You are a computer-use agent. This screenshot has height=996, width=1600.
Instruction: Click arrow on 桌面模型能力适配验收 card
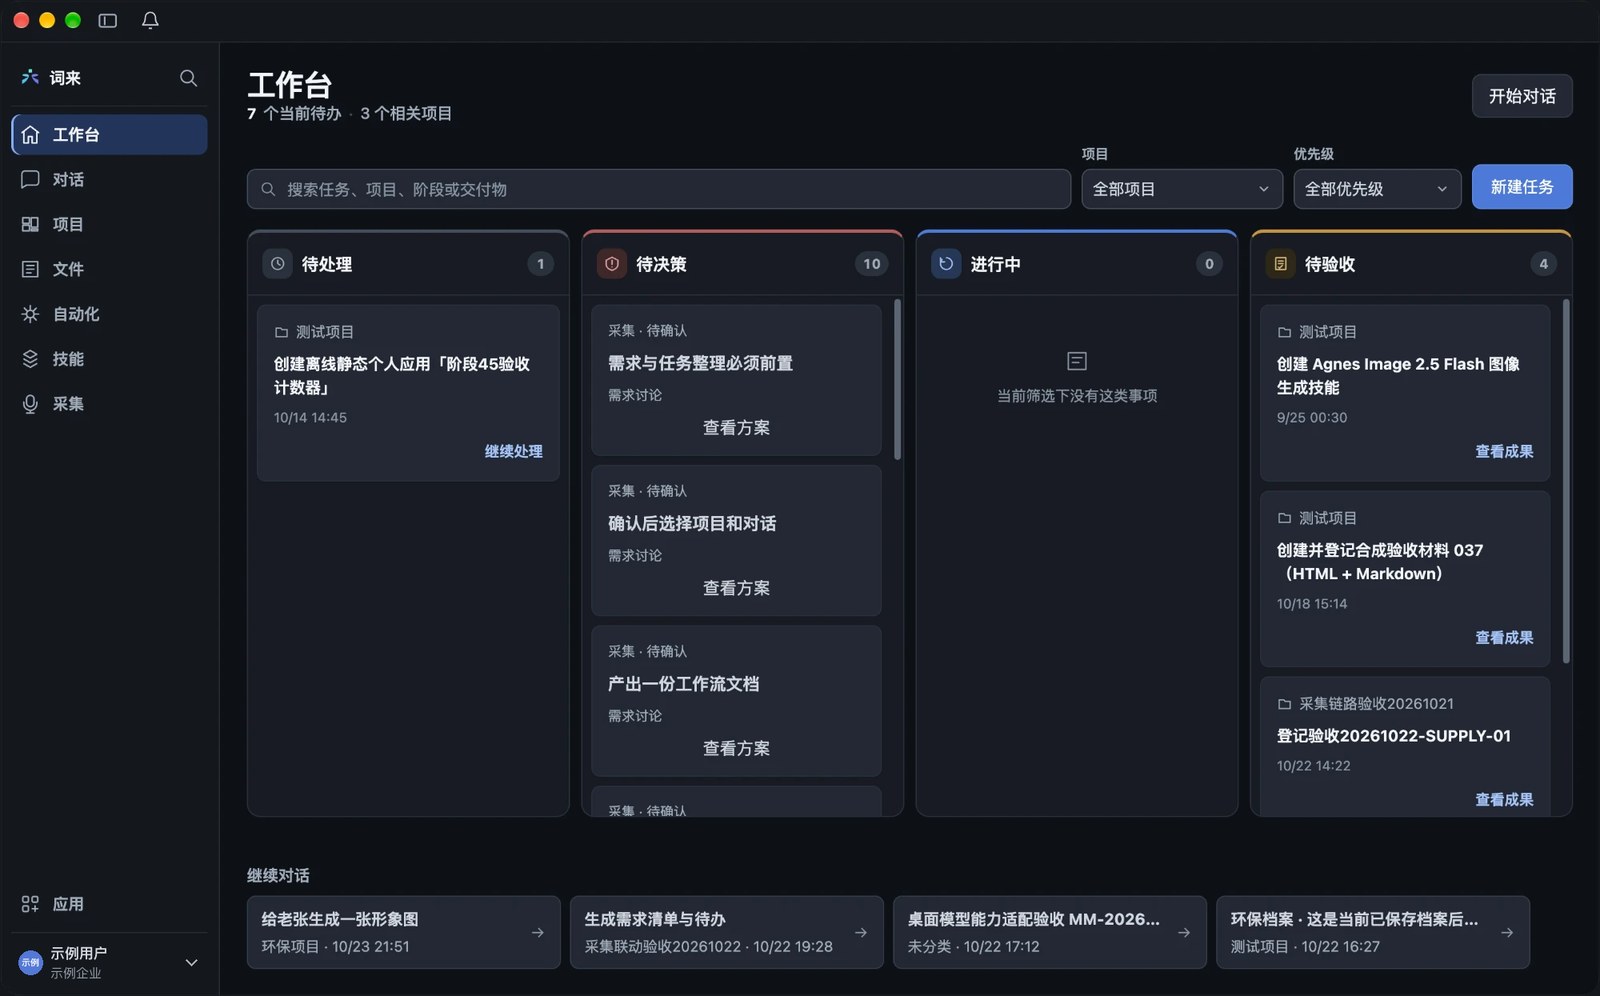tap(1184, 932)
